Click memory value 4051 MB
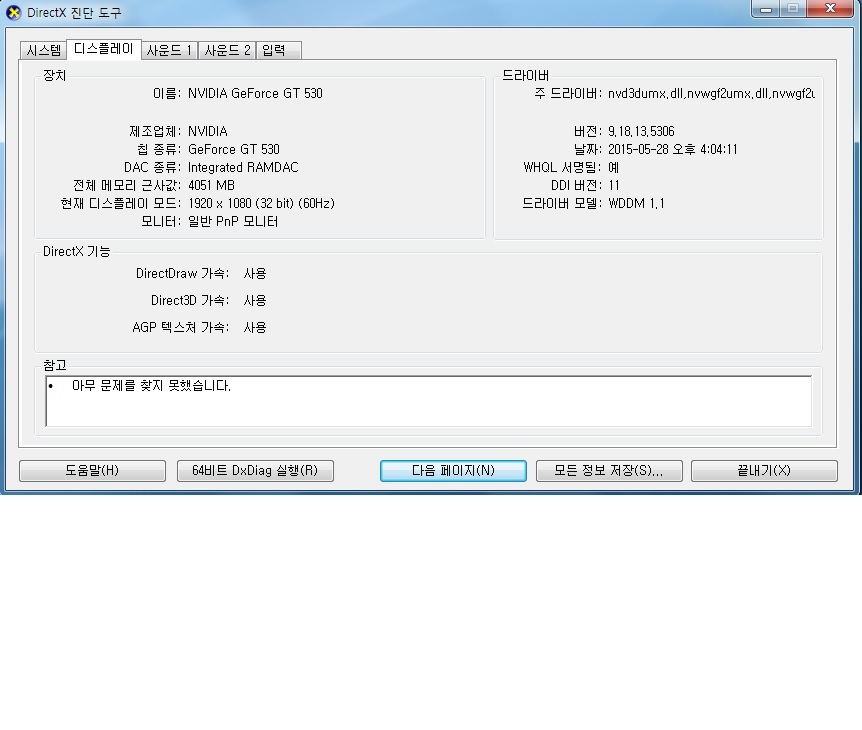 coord(211,185)
